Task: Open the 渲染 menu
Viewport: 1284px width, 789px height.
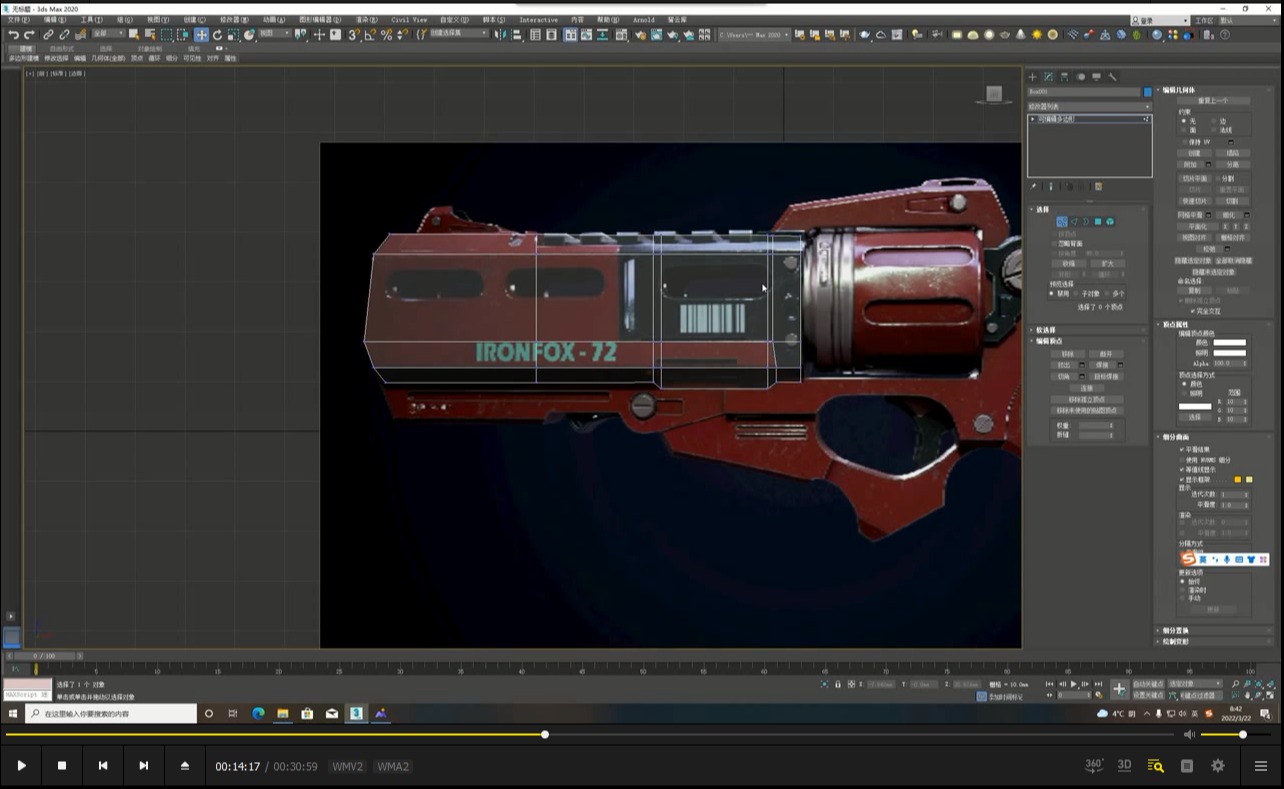Action: pyautogui.click(x=366, y=20)
